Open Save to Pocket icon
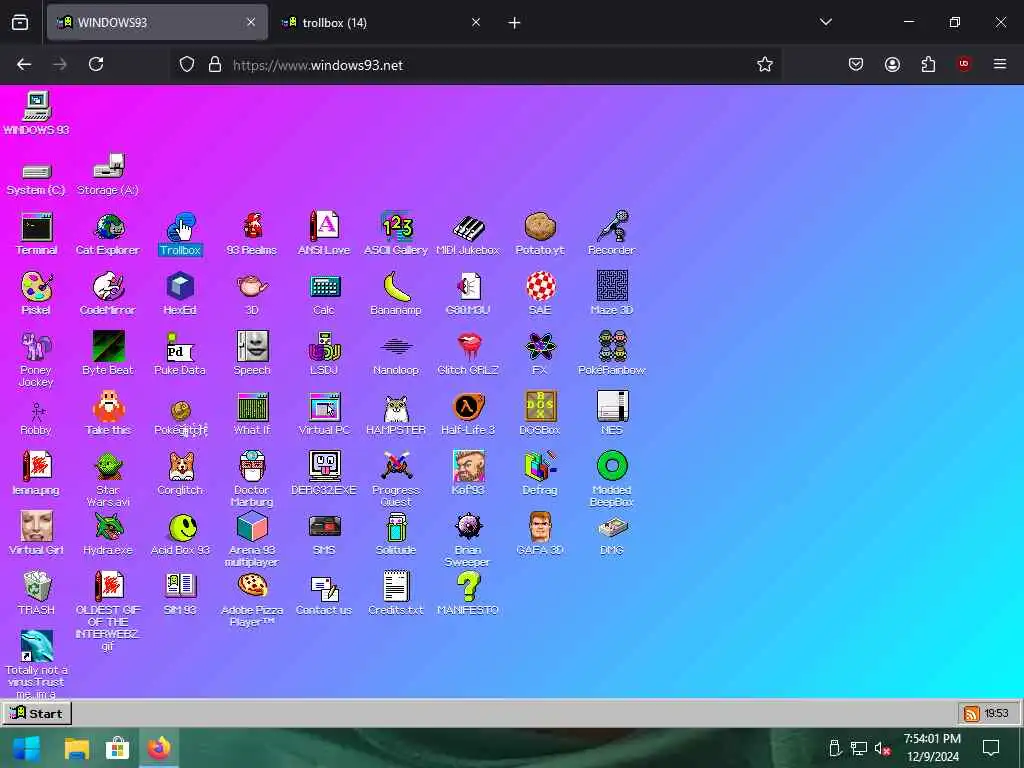This screenshot has height=768, width=1024. click(x=856, y=64)
